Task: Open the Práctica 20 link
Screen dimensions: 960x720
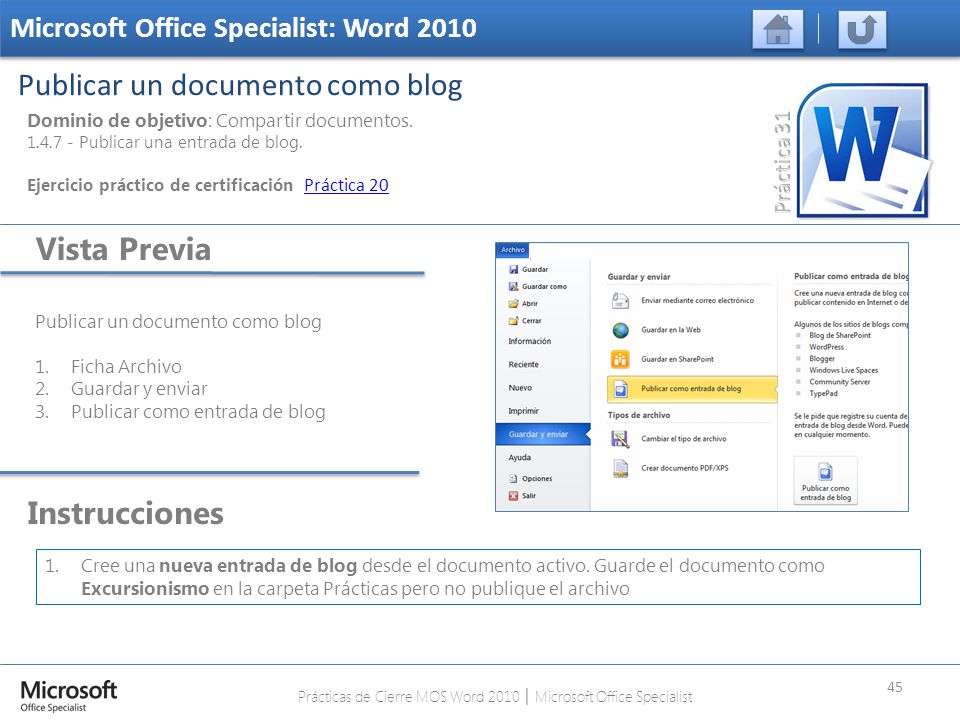Action: pyautogui.click(x=346, y=185)
